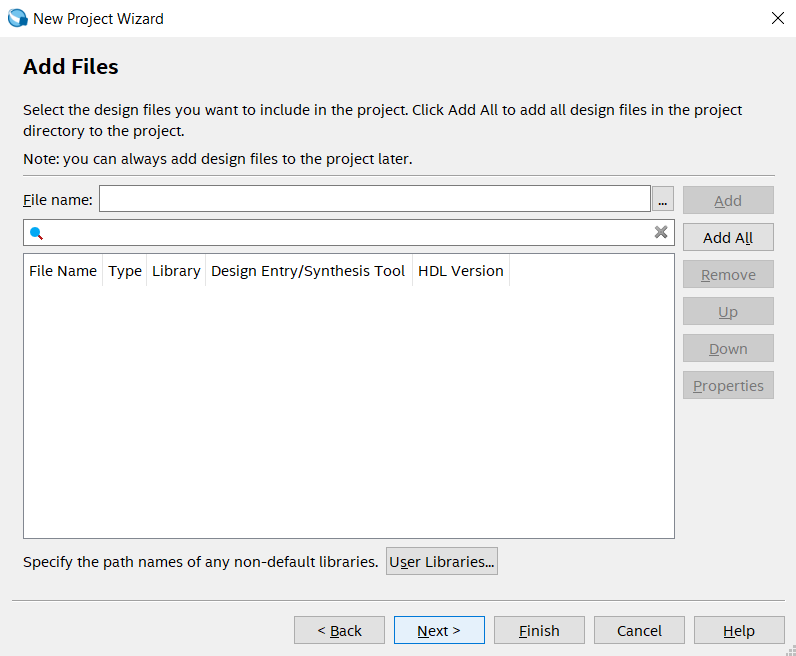Viewport: 796px width, 656px height.
Task: Select the Design Entry/Synthesis Tool column header
Action: pyautogui.click(x=308, y=271)
